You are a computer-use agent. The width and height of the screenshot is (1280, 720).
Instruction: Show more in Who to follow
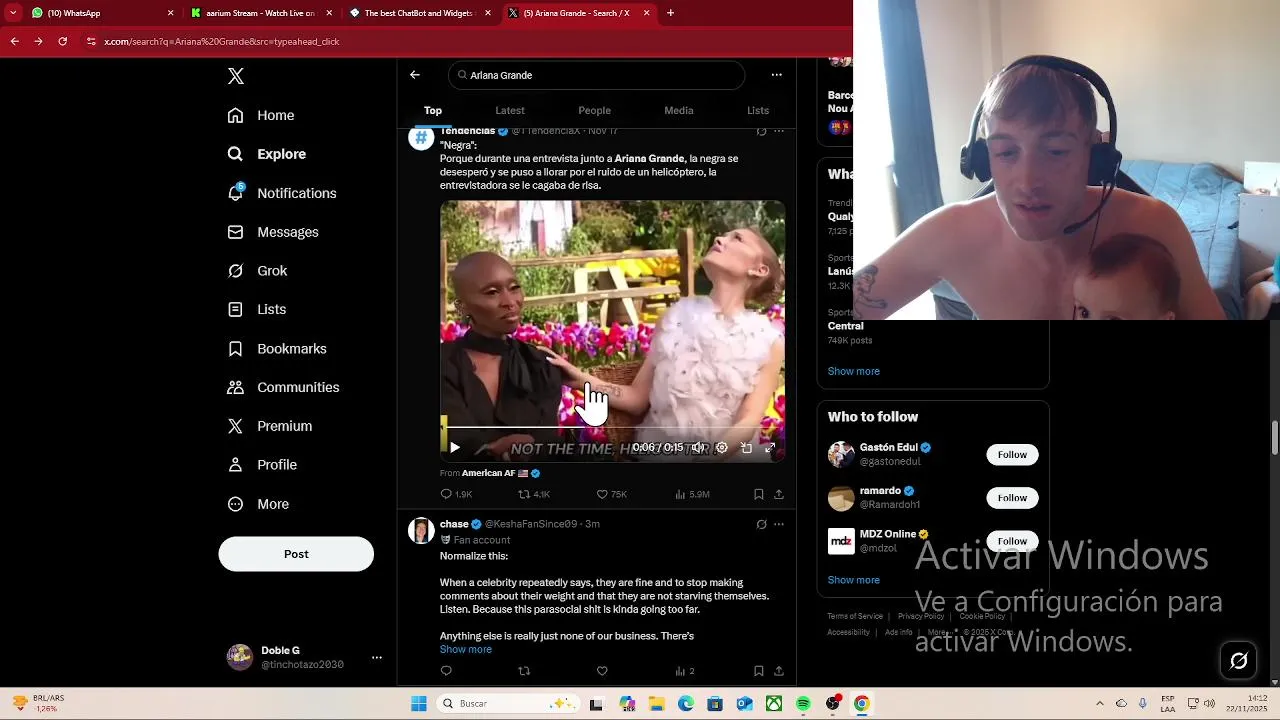853,580
